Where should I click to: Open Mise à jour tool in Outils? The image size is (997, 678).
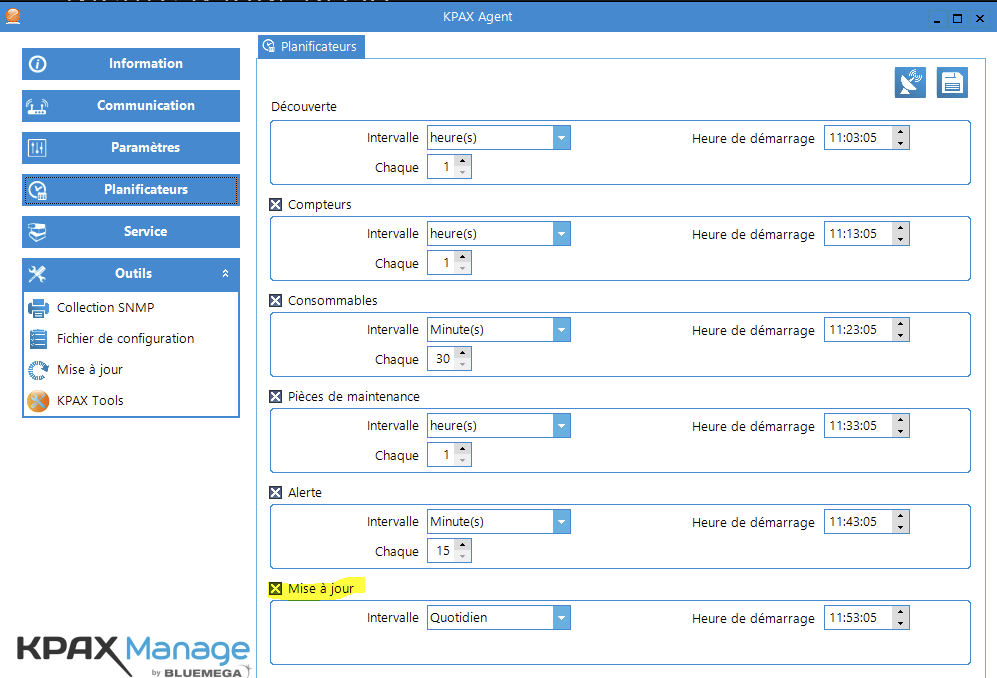(75, 370)
